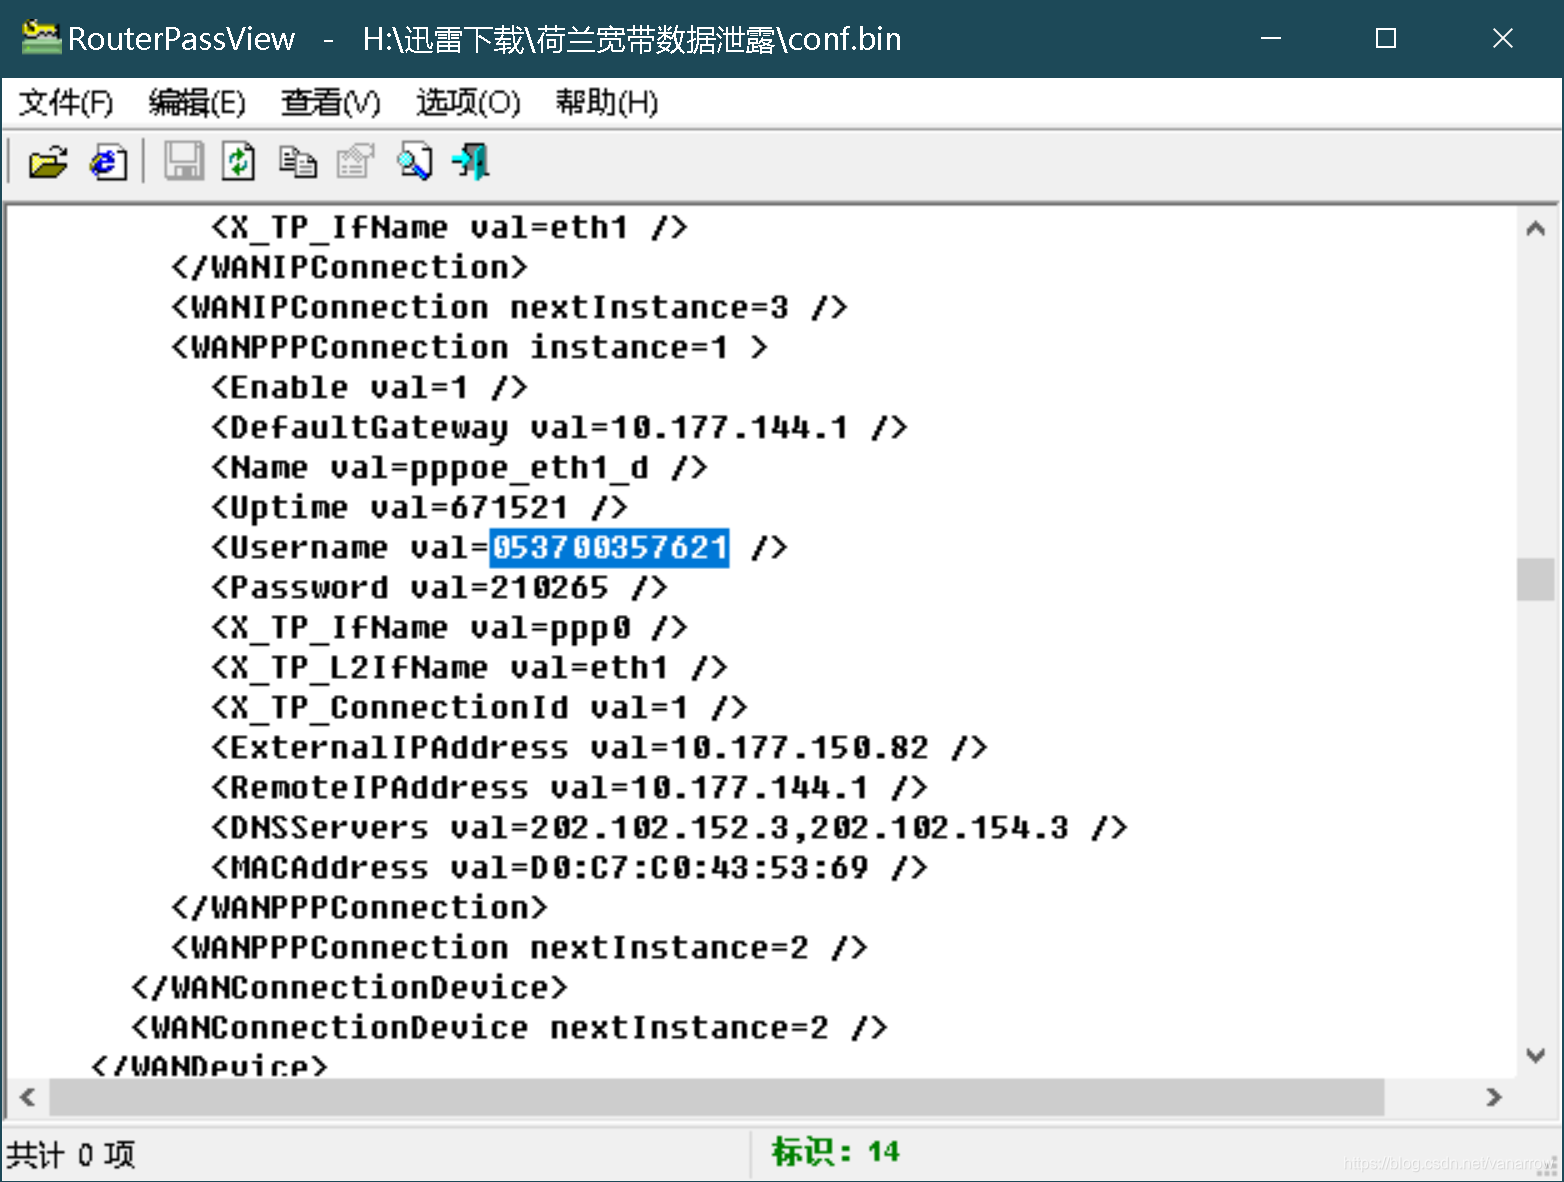
Task: Open the 帮助(H) menu
Action: point(607,102)
